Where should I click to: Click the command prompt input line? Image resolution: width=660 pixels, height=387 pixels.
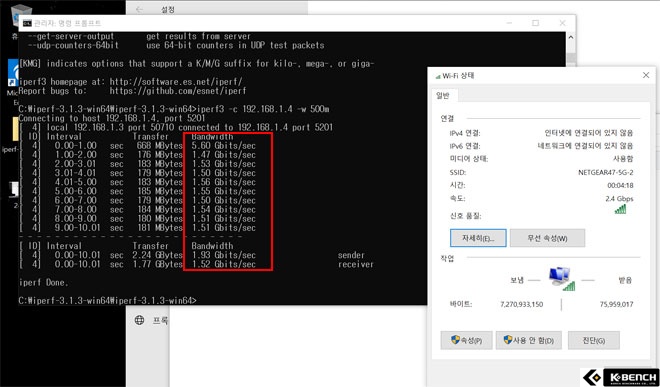click(108, 301)
